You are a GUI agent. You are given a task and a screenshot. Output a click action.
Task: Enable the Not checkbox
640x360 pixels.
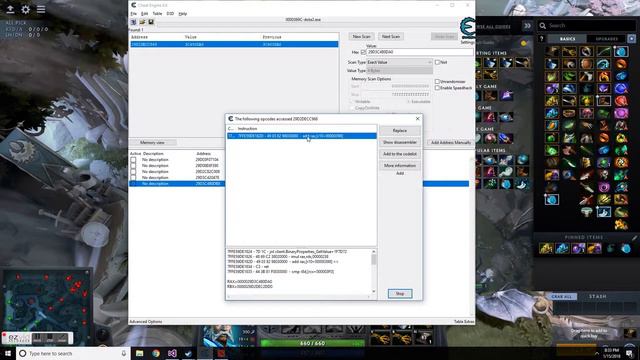[437, 62]
